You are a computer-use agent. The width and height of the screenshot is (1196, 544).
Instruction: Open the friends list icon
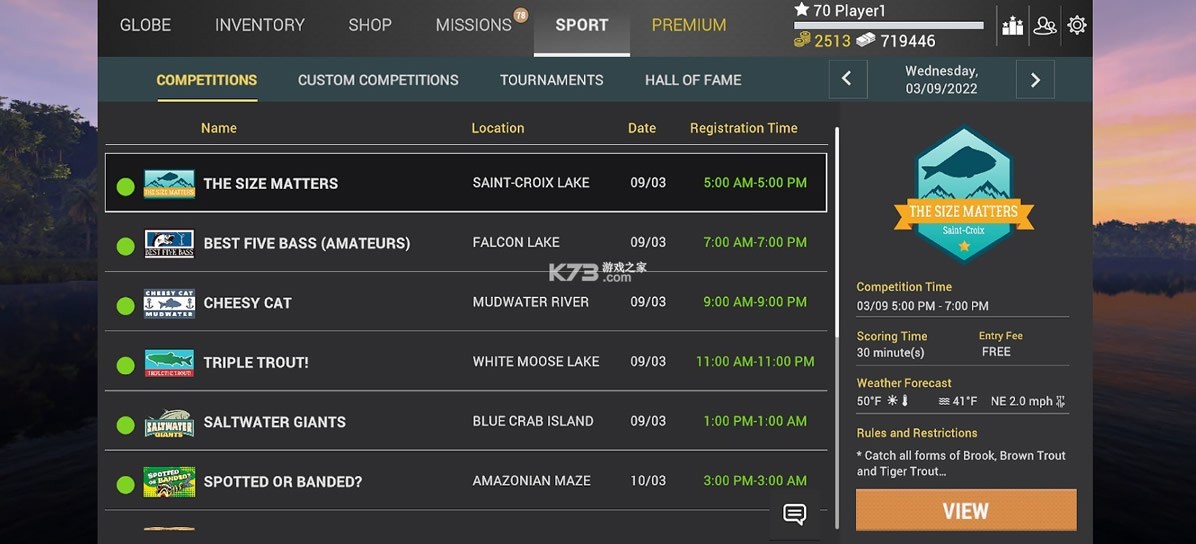[1045, 26]
